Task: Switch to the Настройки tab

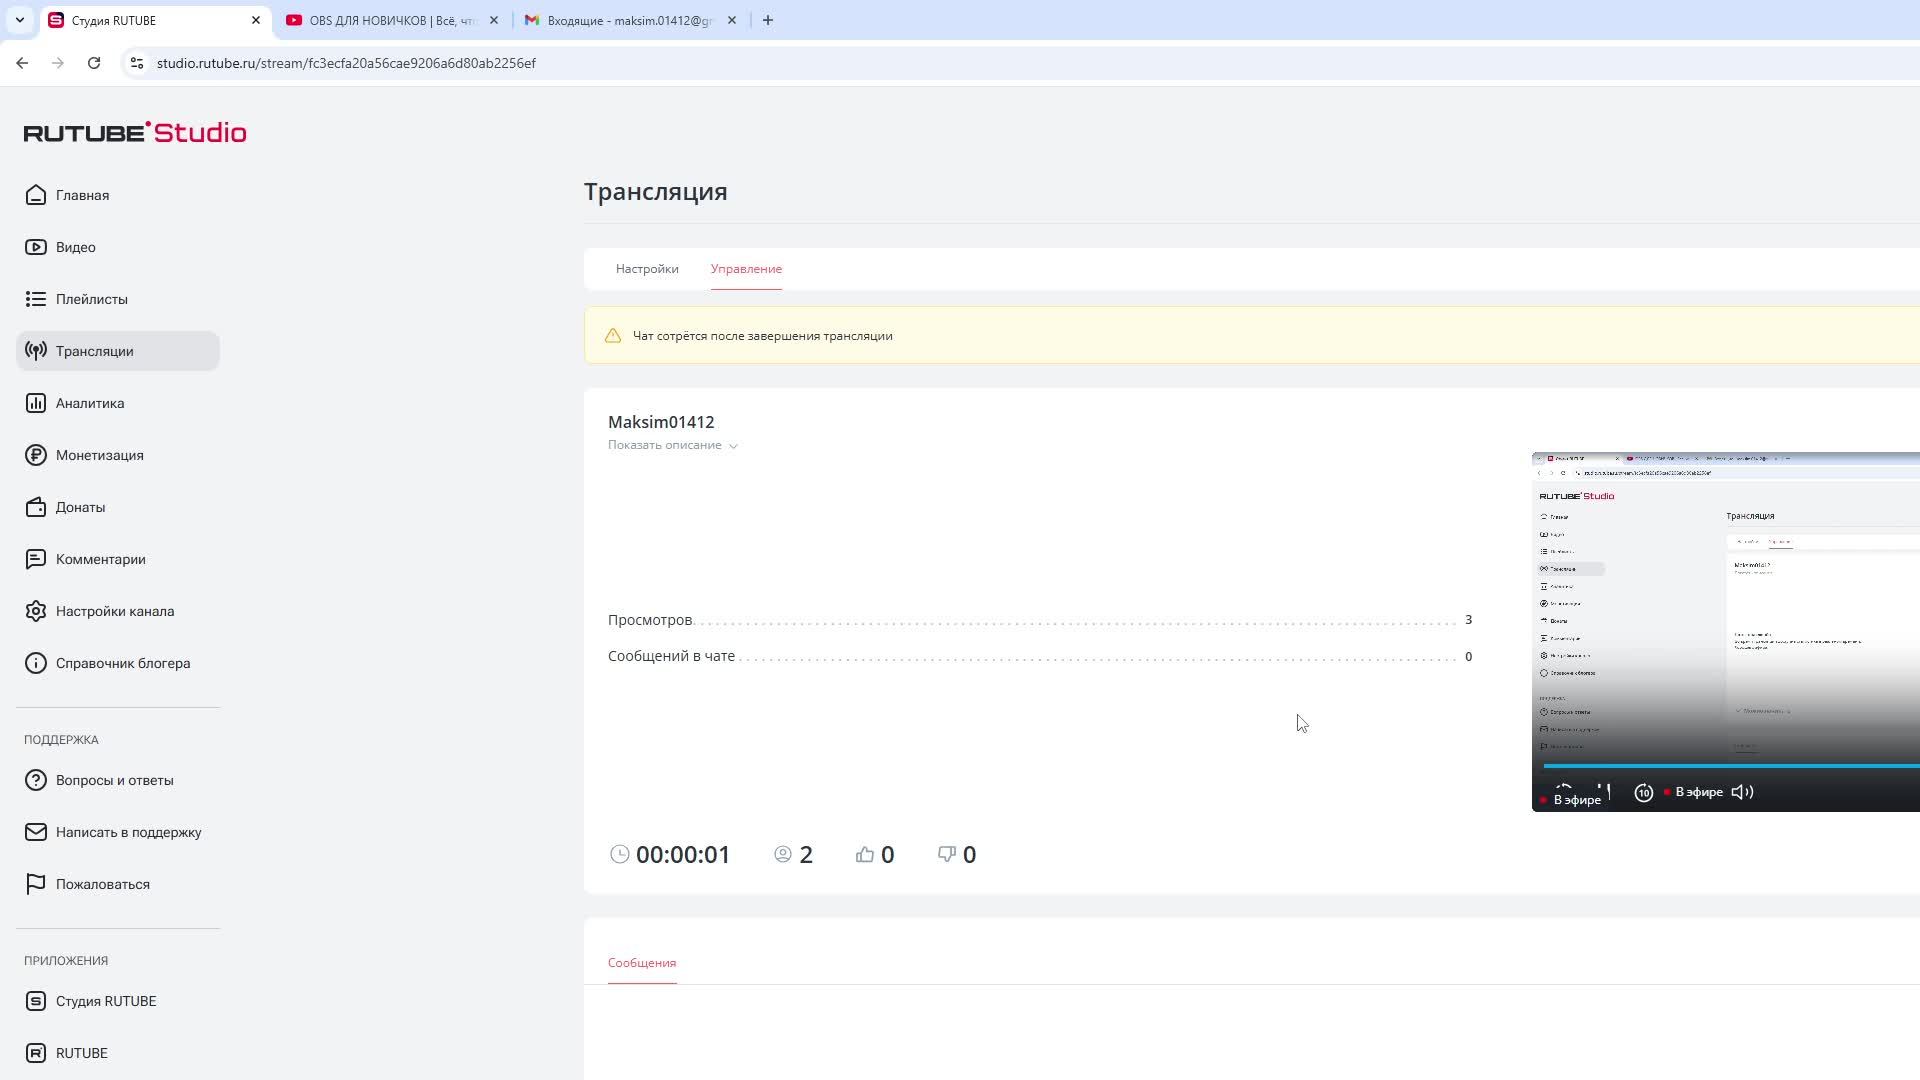Action: 647,269
